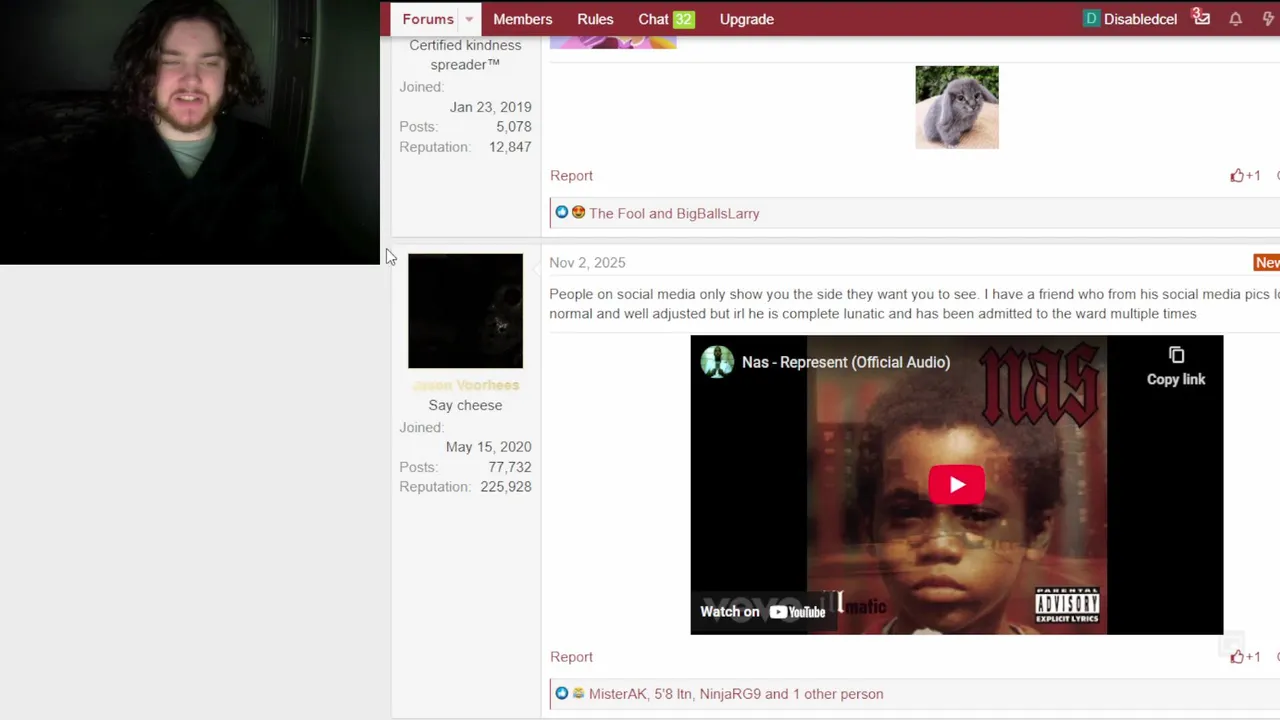The height and width of the screenshot is (720, 1280).
Task: Report the Jan 23, 2019 user's post
Action: [x=571, y=175]
